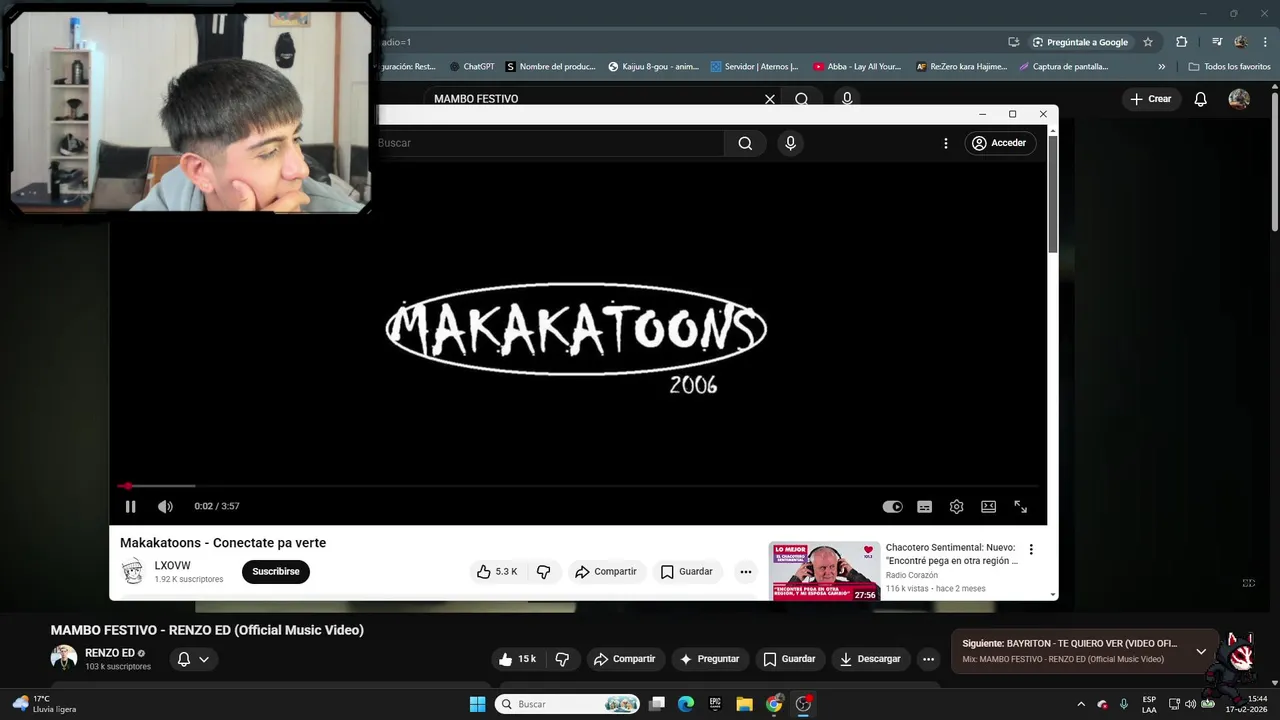Enter fullscreen in the video player
Image resolution: width=1280 pixels, height=720 pixels.
click(x=1021, y=507)
